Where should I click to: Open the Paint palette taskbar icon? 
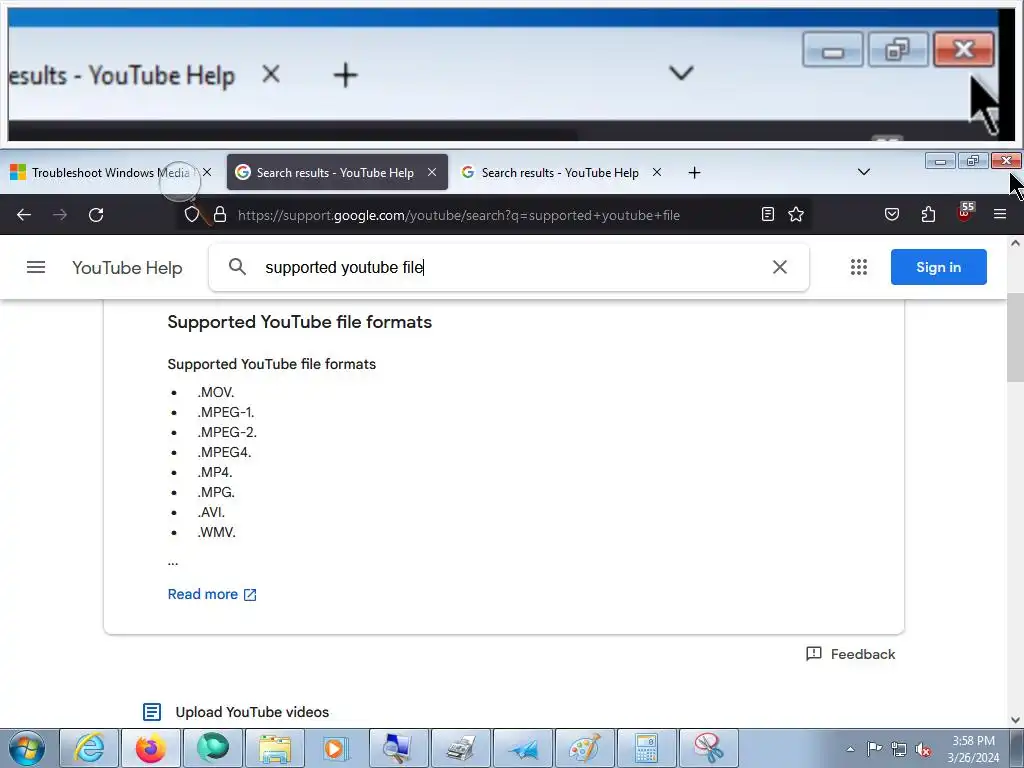click(585, 748)
